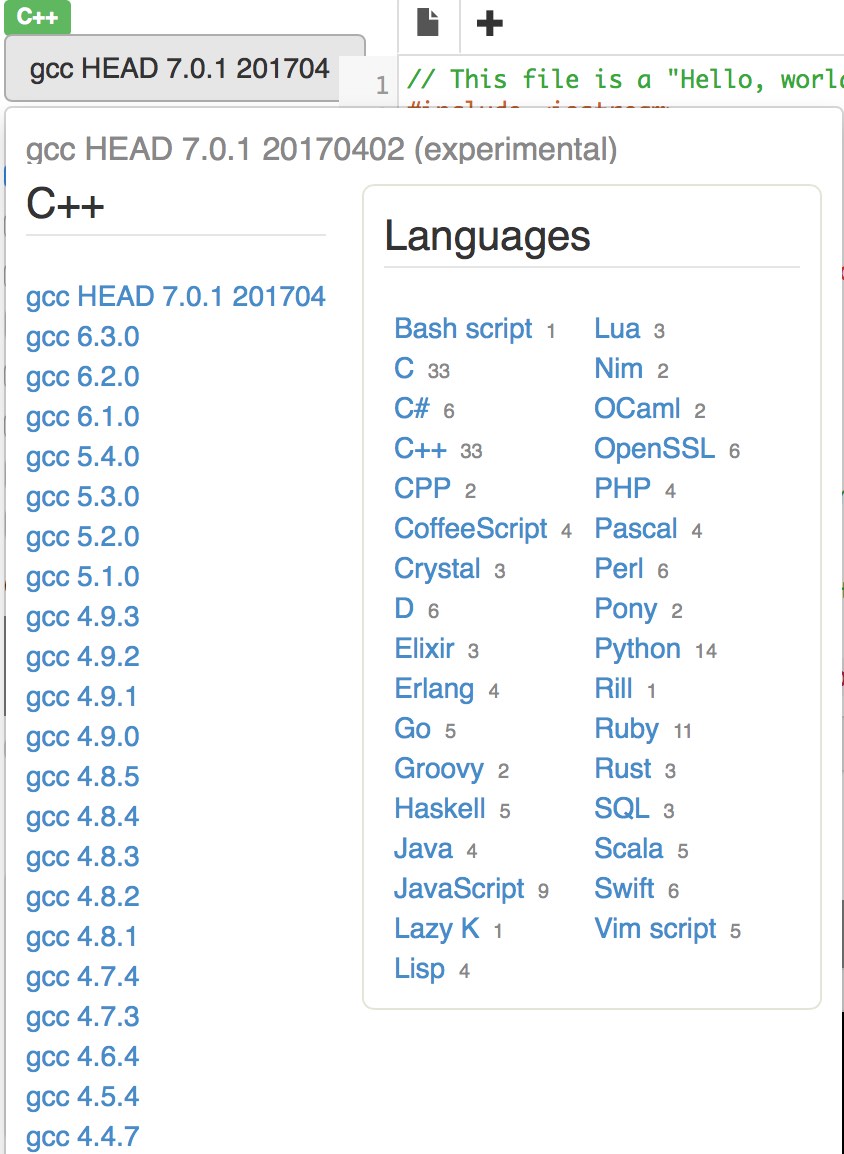Switch language to Python
The width and height of the screenshot is (844, 1154).
[x=637, y=649]
